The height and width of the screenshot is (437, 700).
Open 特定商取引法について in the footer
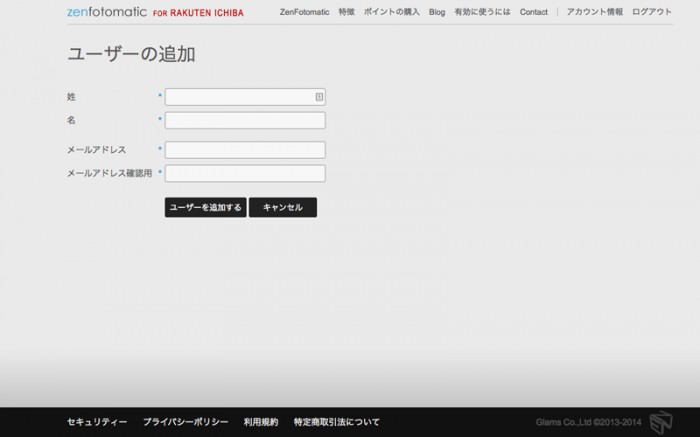[x=336, y=422]
